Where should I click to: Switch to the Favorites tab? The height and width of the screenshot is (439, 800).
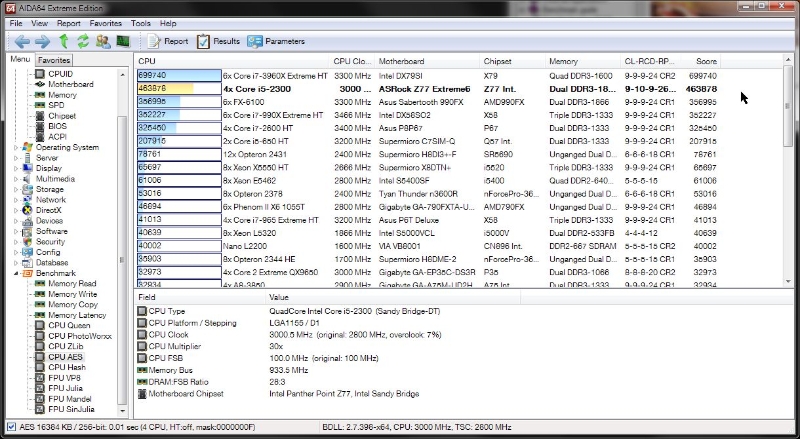54,60
